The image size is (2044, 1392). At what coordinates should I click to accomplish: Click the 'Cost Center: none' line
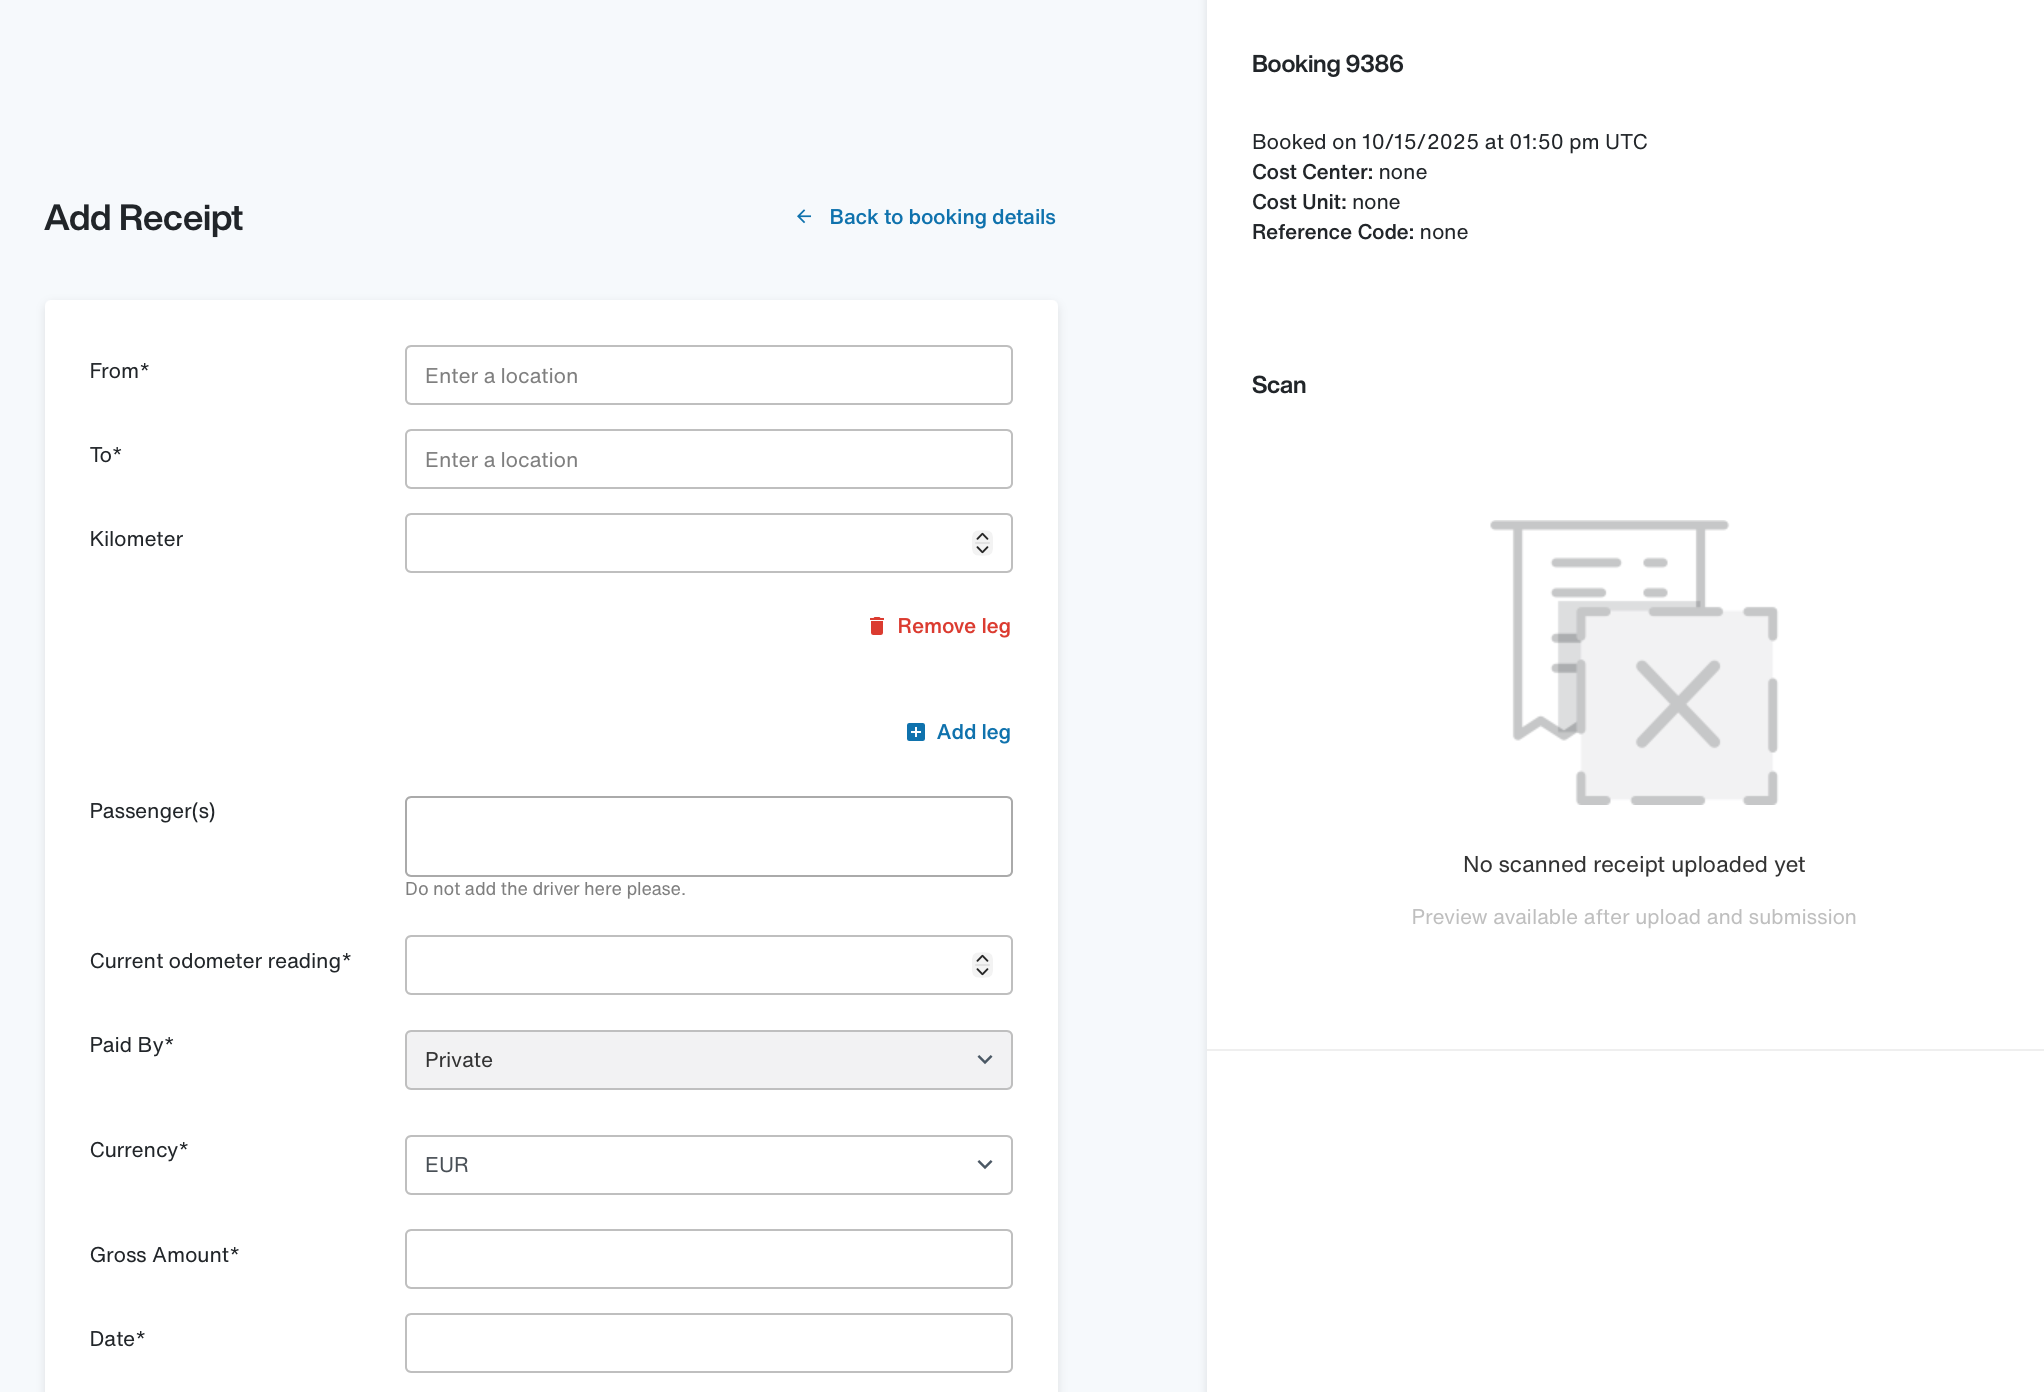(x=1339, y=172)
